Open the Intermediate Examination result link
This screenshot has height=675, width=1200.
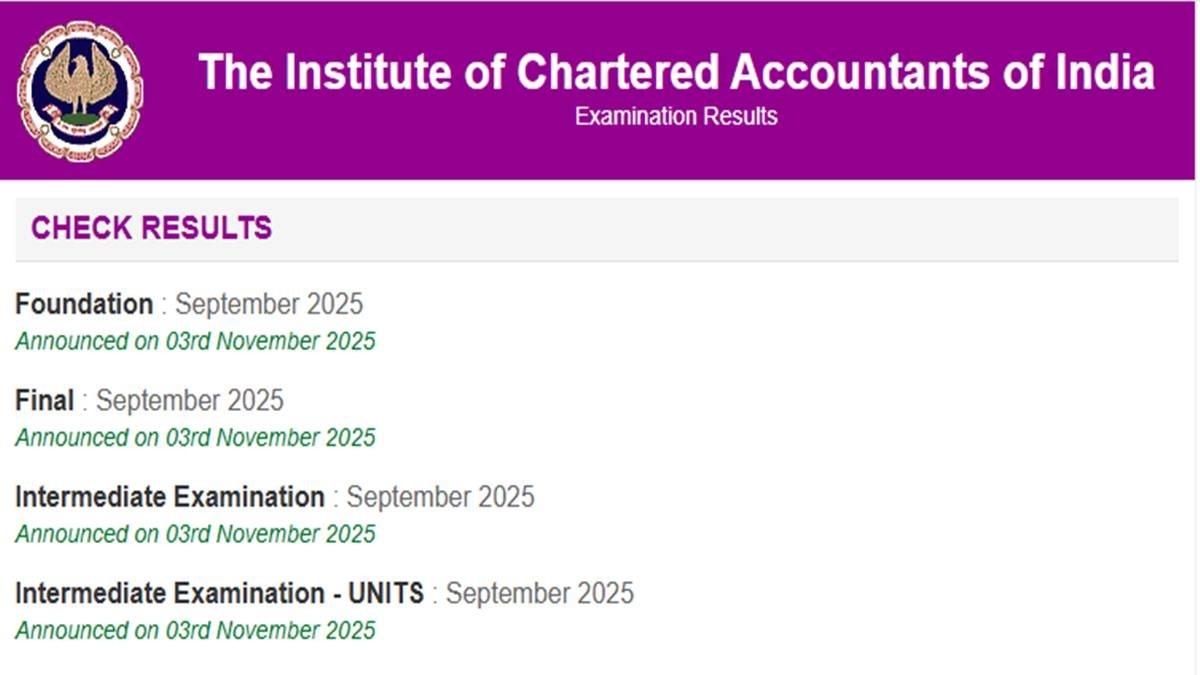169,497
